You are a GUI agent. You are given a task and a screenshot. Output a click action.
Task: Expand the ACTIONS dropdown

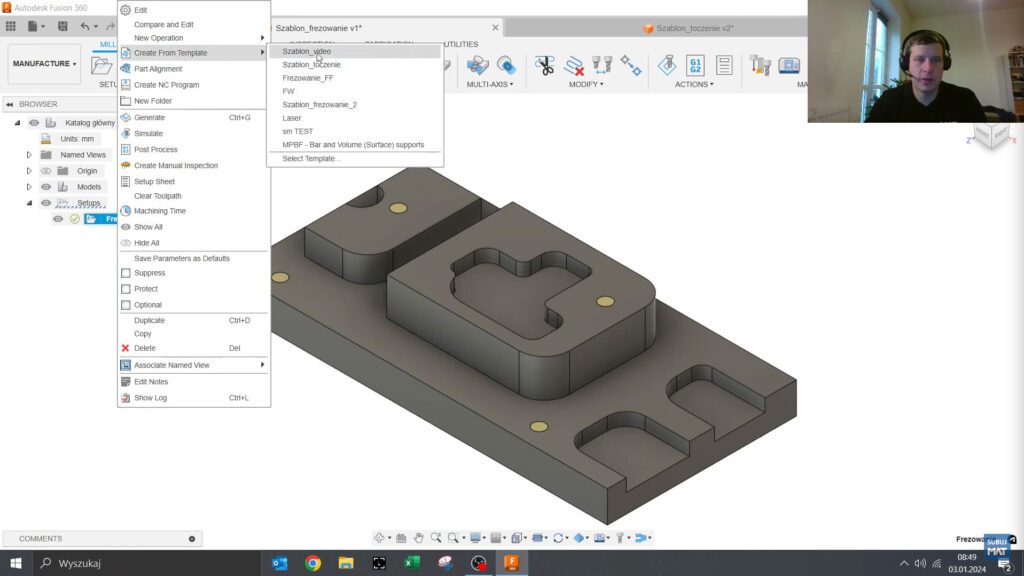(x=692, y=84)
